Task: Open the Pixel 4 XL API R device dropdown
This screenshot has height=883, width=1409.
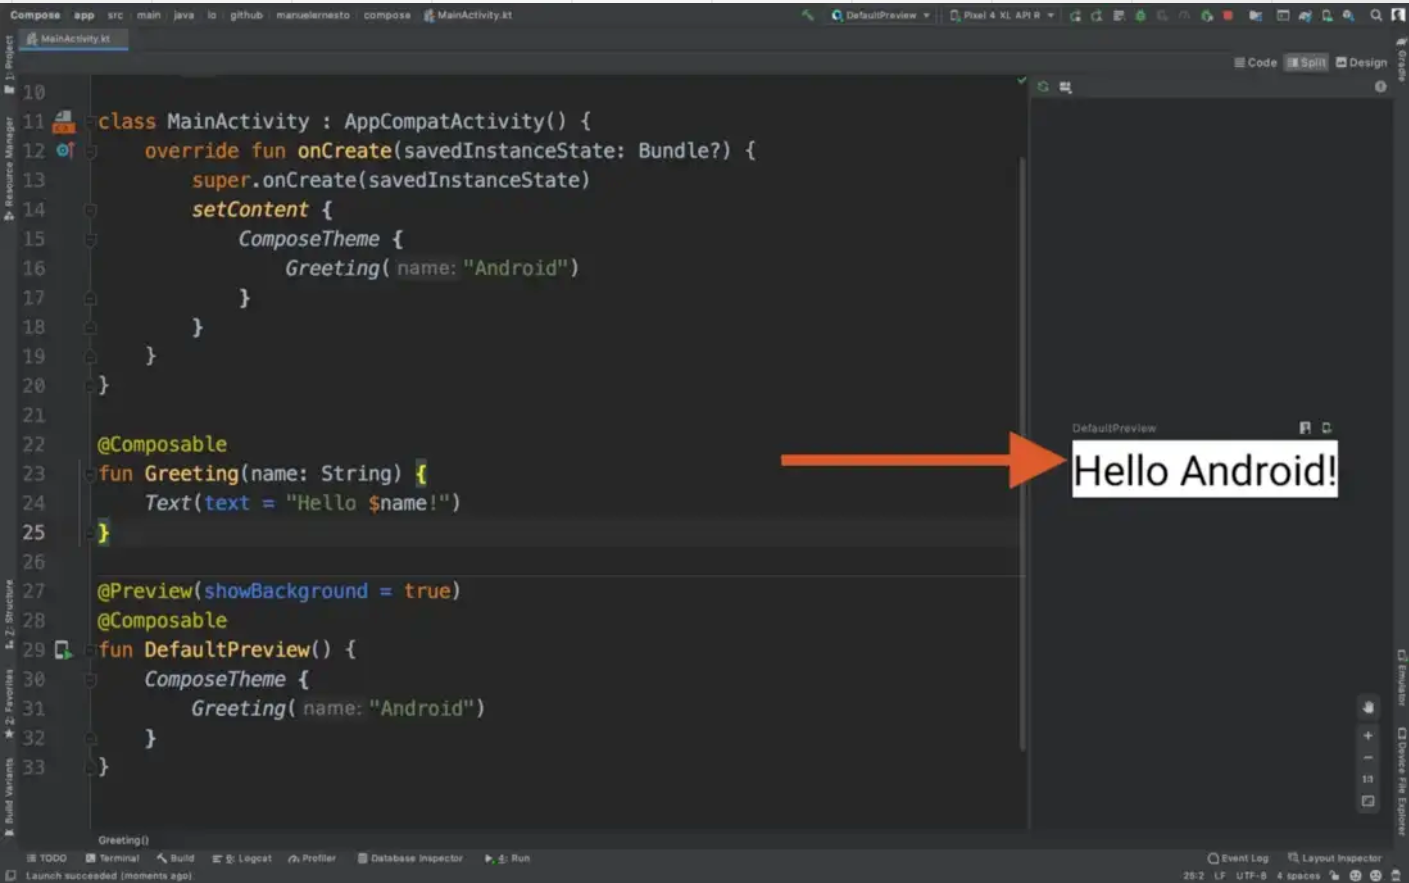Action: pyautogui.click(x=1001, y=15)
